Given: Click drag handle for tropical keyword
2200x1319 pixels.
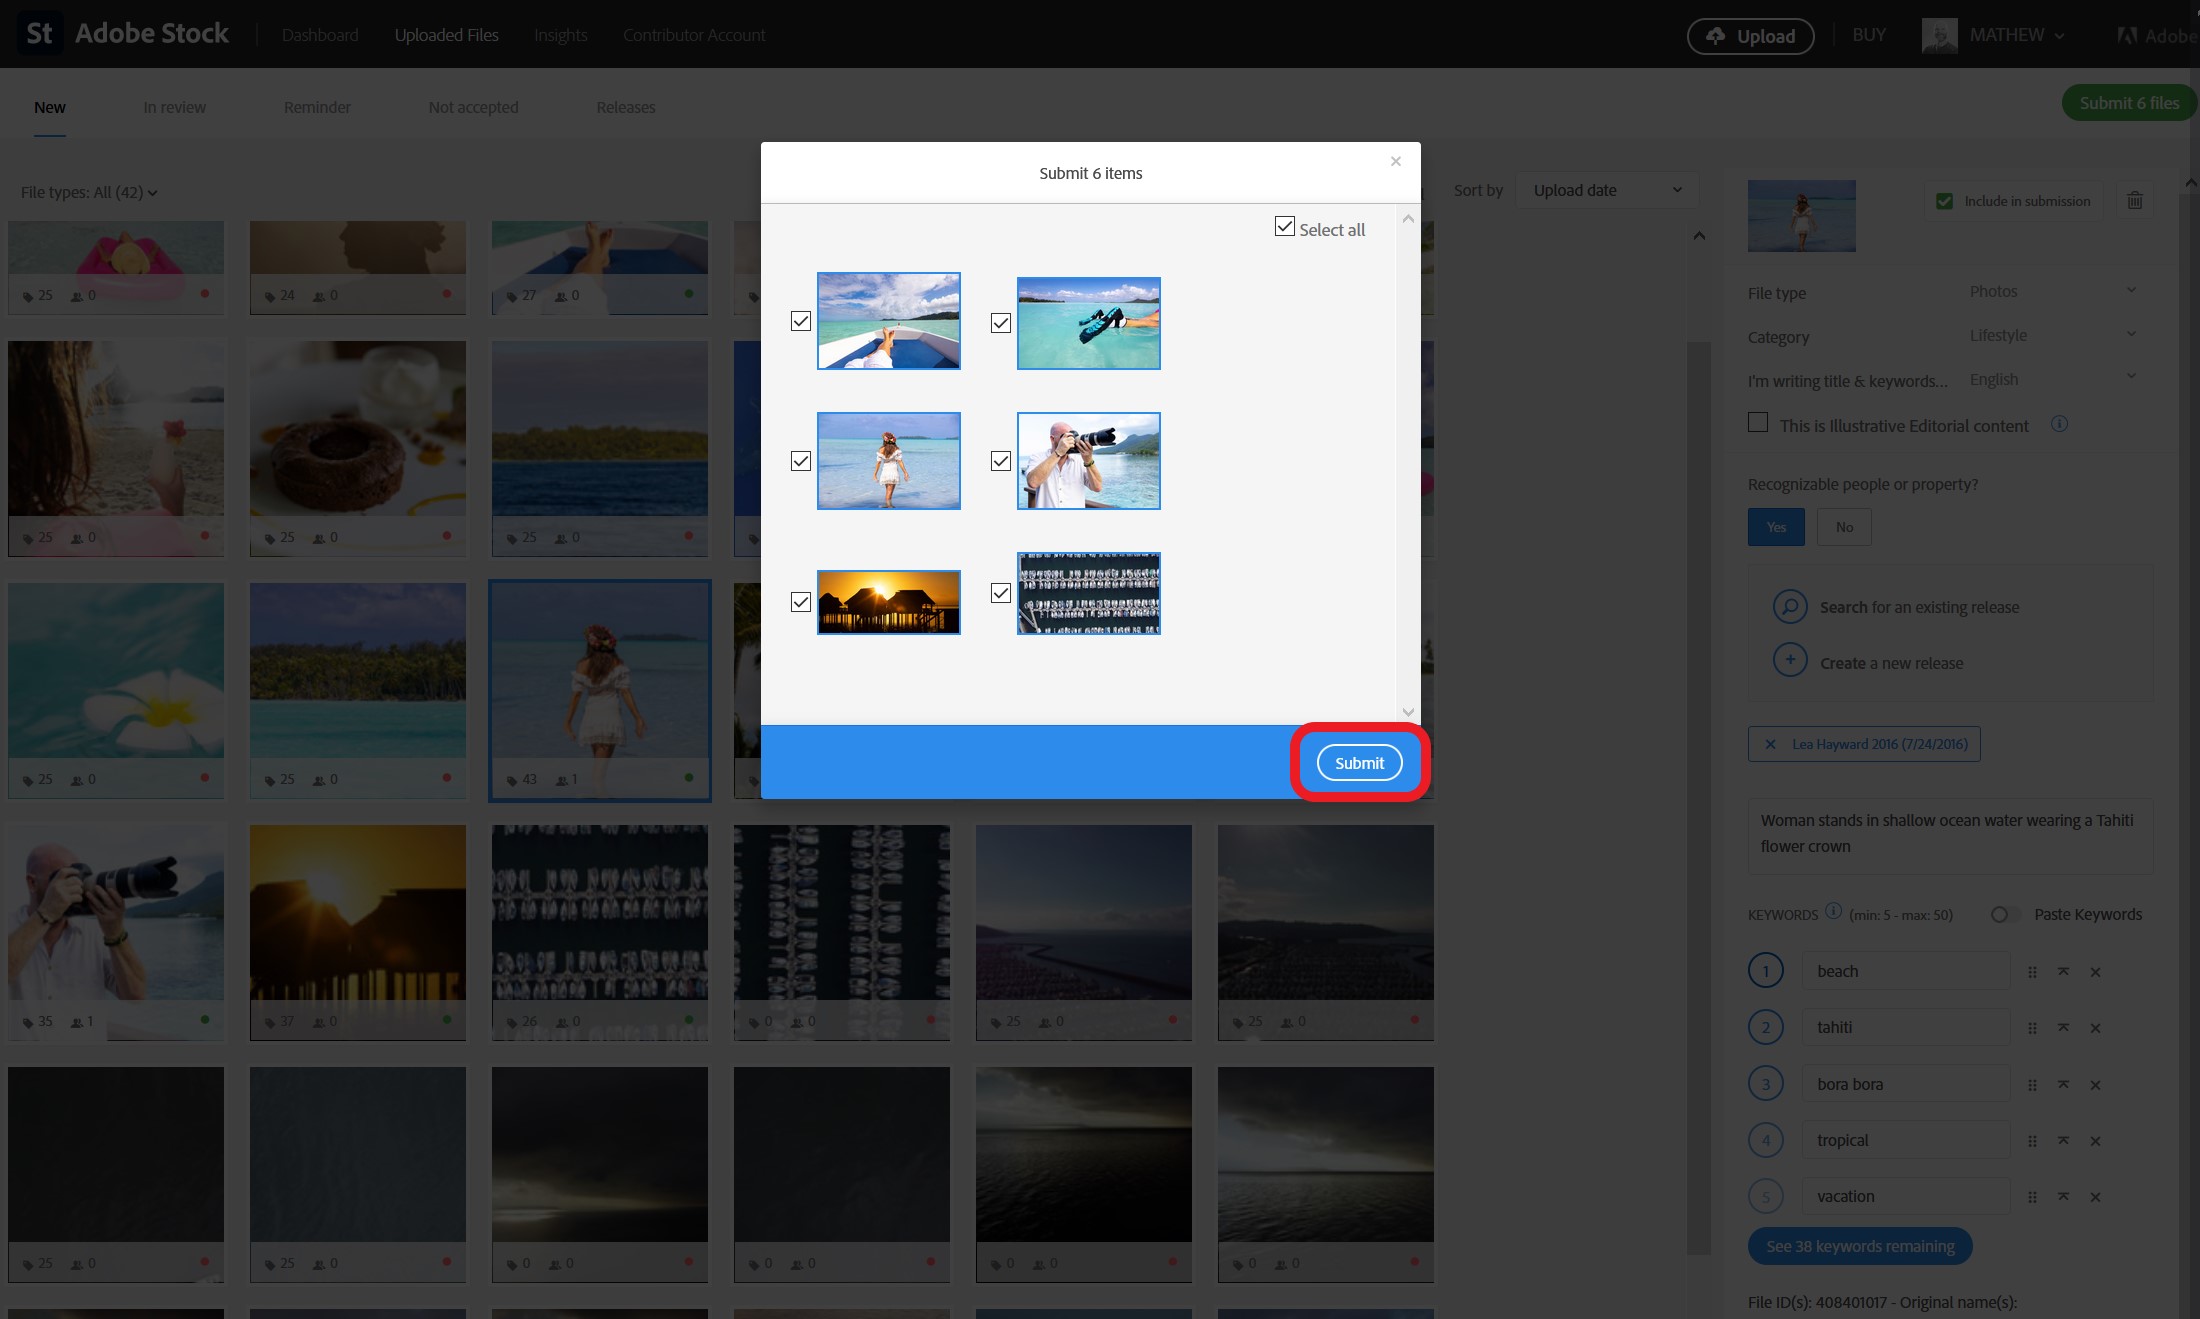Looking at the screenshot, I should (2032, 1141).
